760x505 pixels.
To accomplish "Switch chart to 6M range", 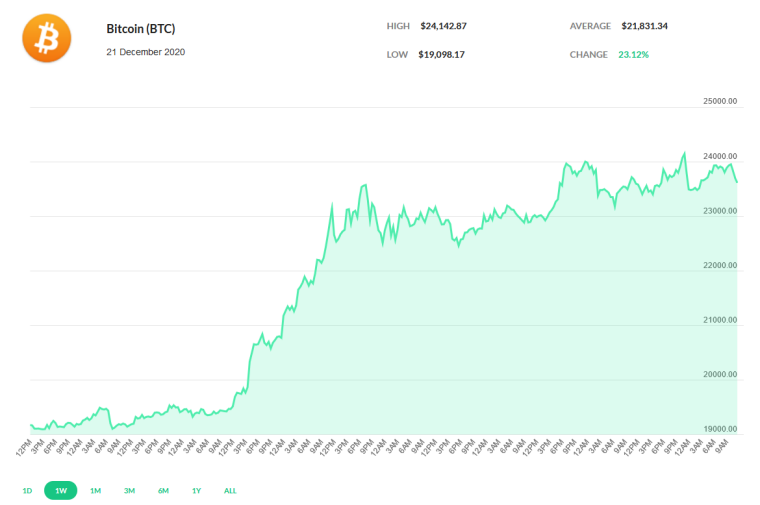I will point(163,490).
